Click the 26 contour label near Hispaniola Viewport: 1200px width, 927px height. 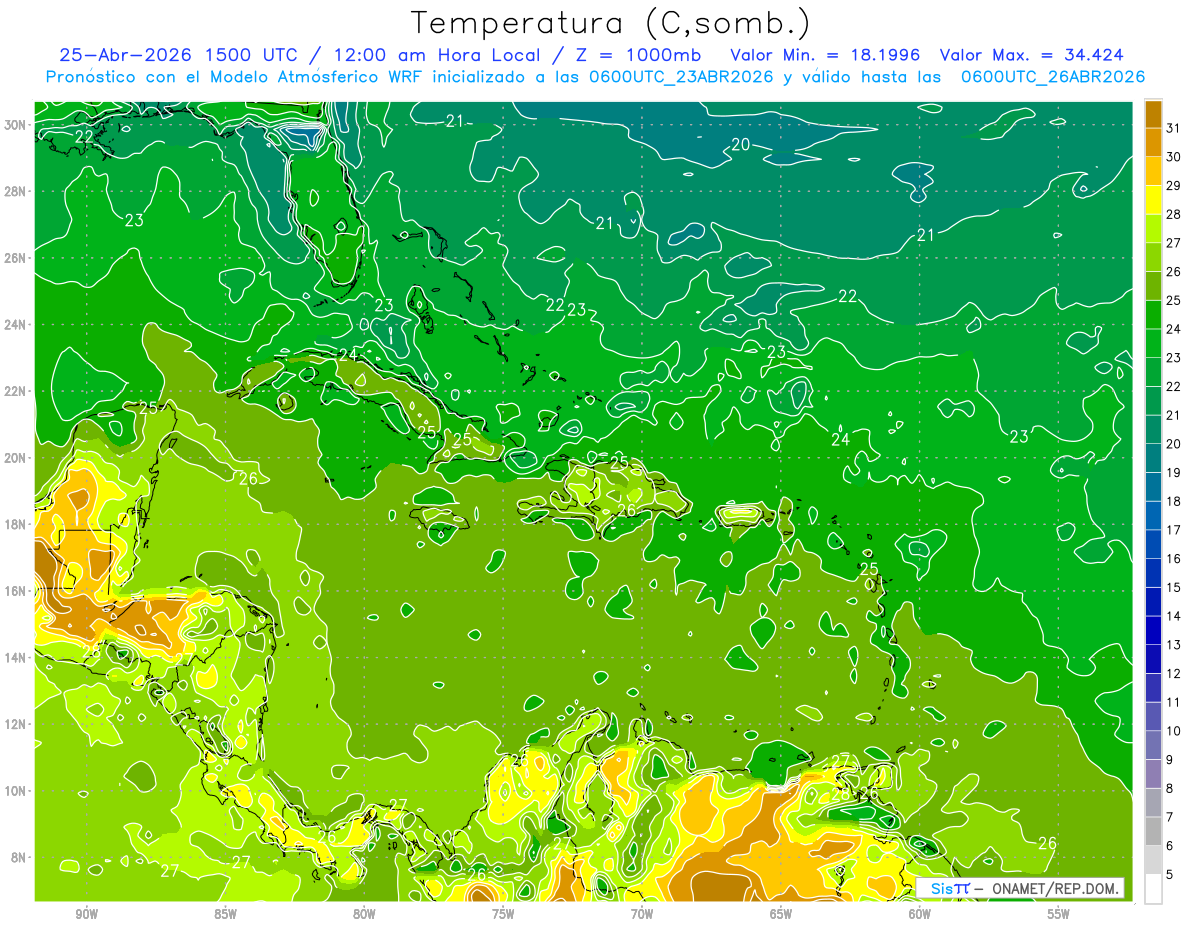(626, 510)
